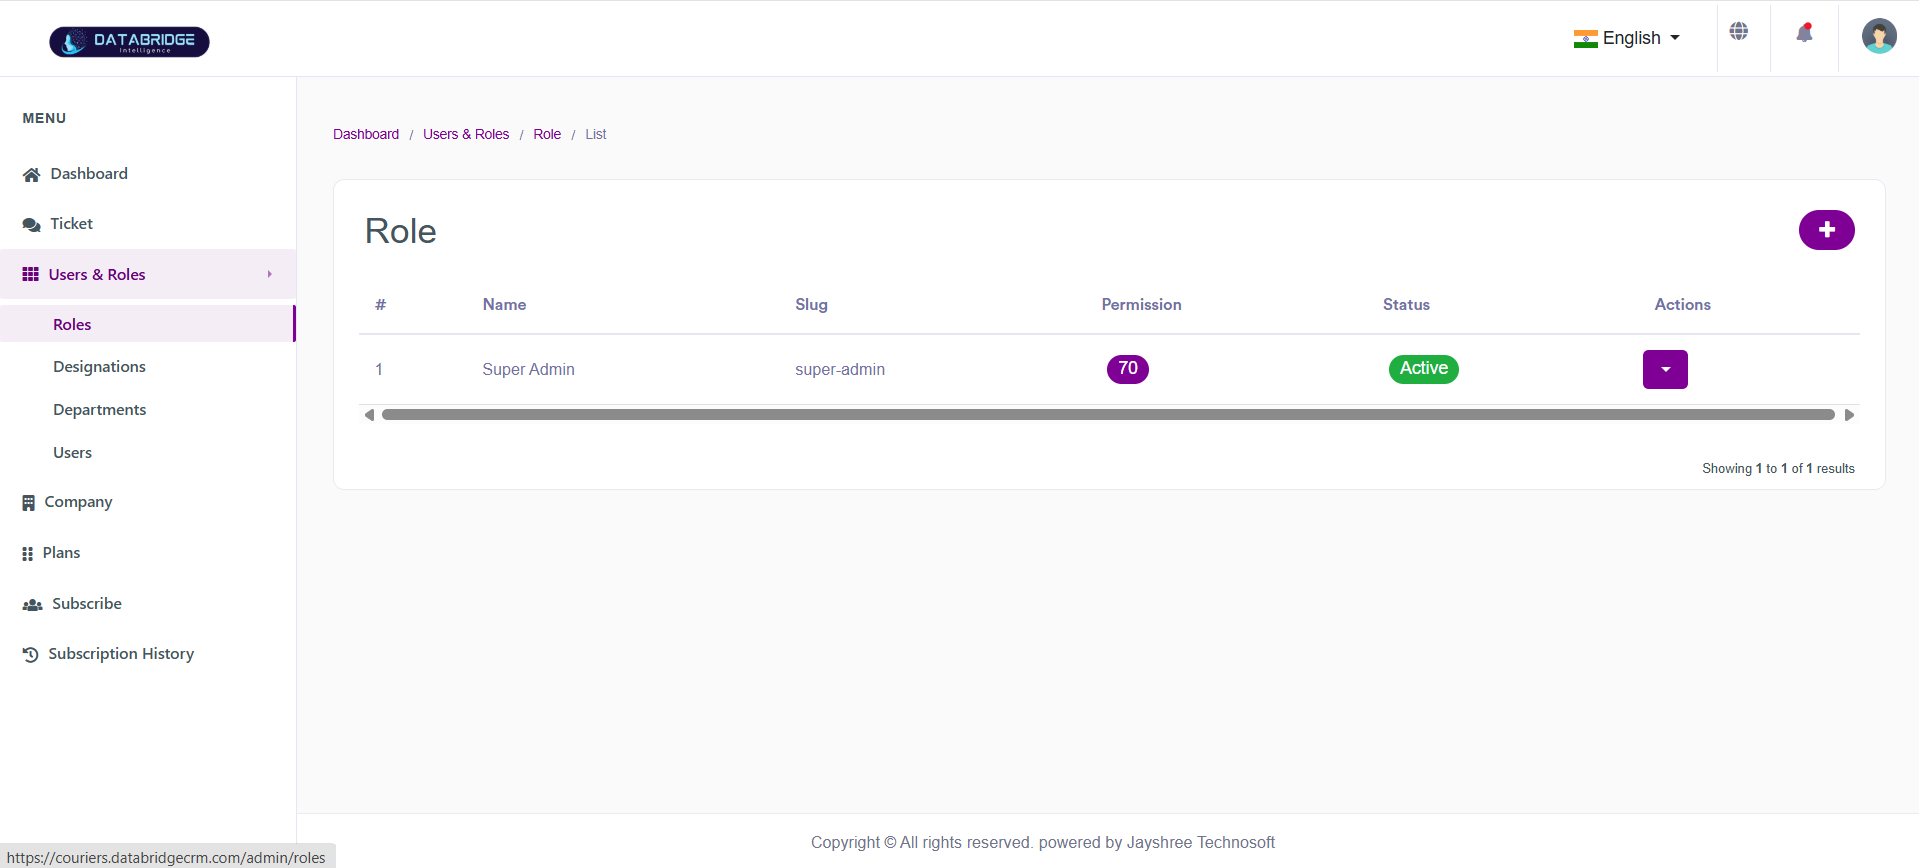Click the Showing 1 to 1 results text
This screenshot has height=868, width=1919.
click(1778, 469)
